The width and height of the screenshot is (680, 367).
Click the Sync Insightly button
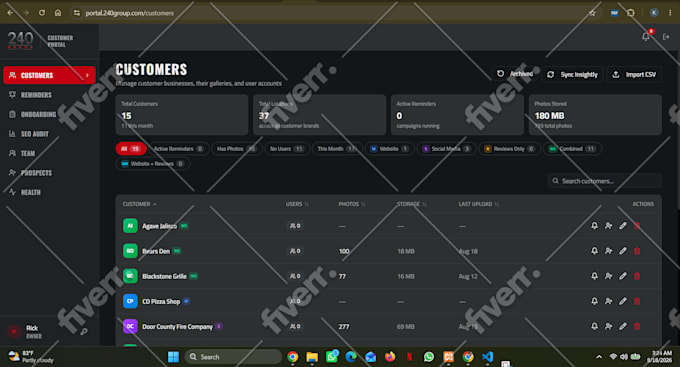(x=572, y=74)
